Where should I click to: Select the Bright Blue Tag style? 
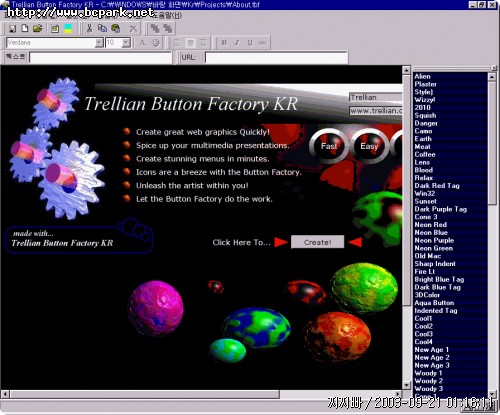[x=439, y=279]
